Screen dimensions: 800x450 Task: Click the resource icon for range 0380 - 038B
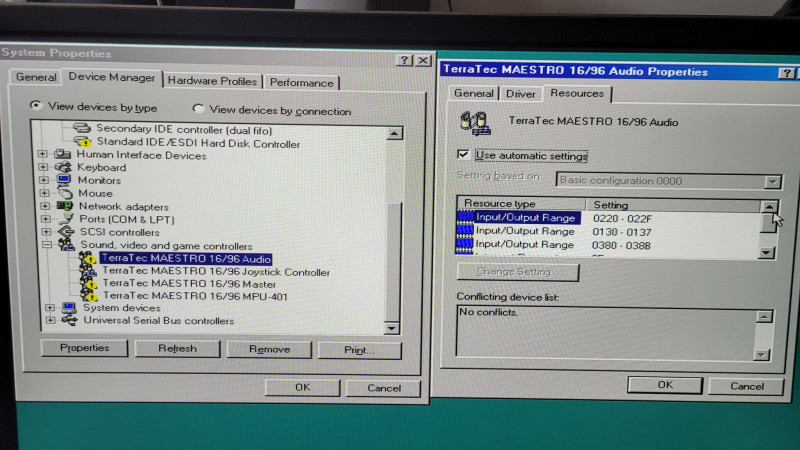[464, 244]
